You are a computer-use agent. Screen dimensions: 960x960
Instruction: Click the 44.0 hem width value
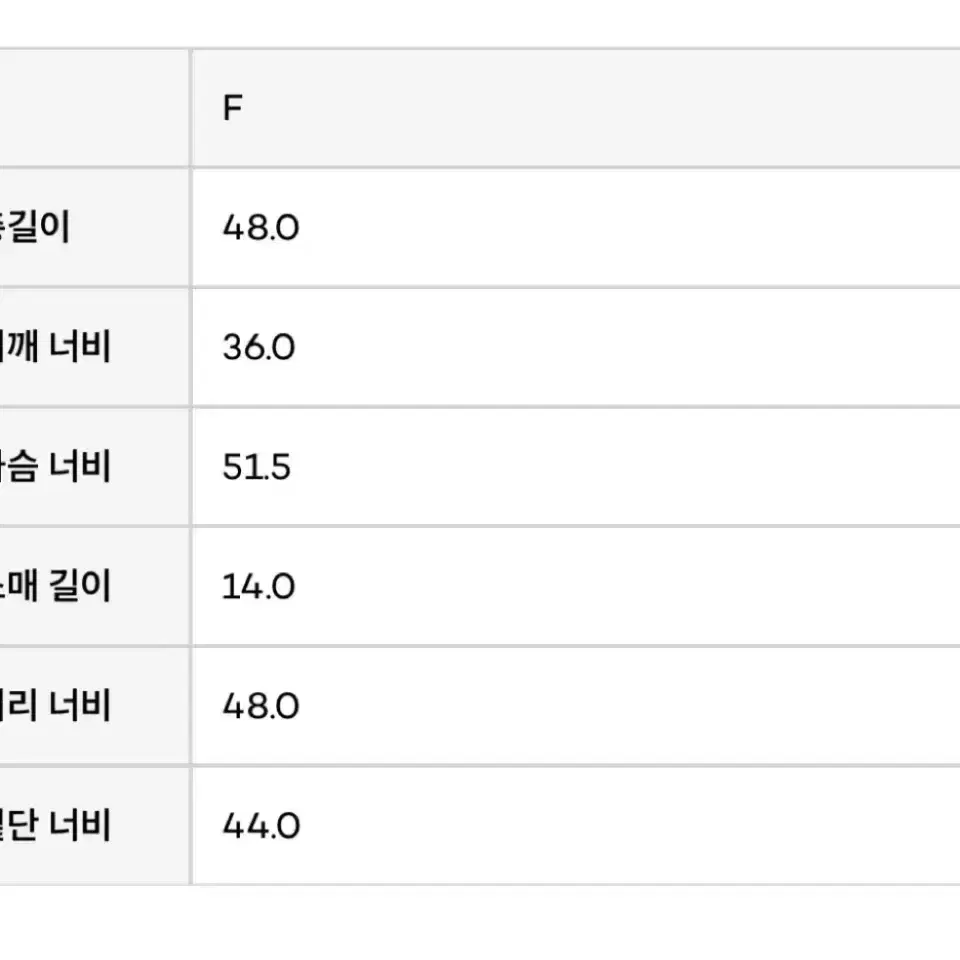pyautogui.click(x=261, y=825)
